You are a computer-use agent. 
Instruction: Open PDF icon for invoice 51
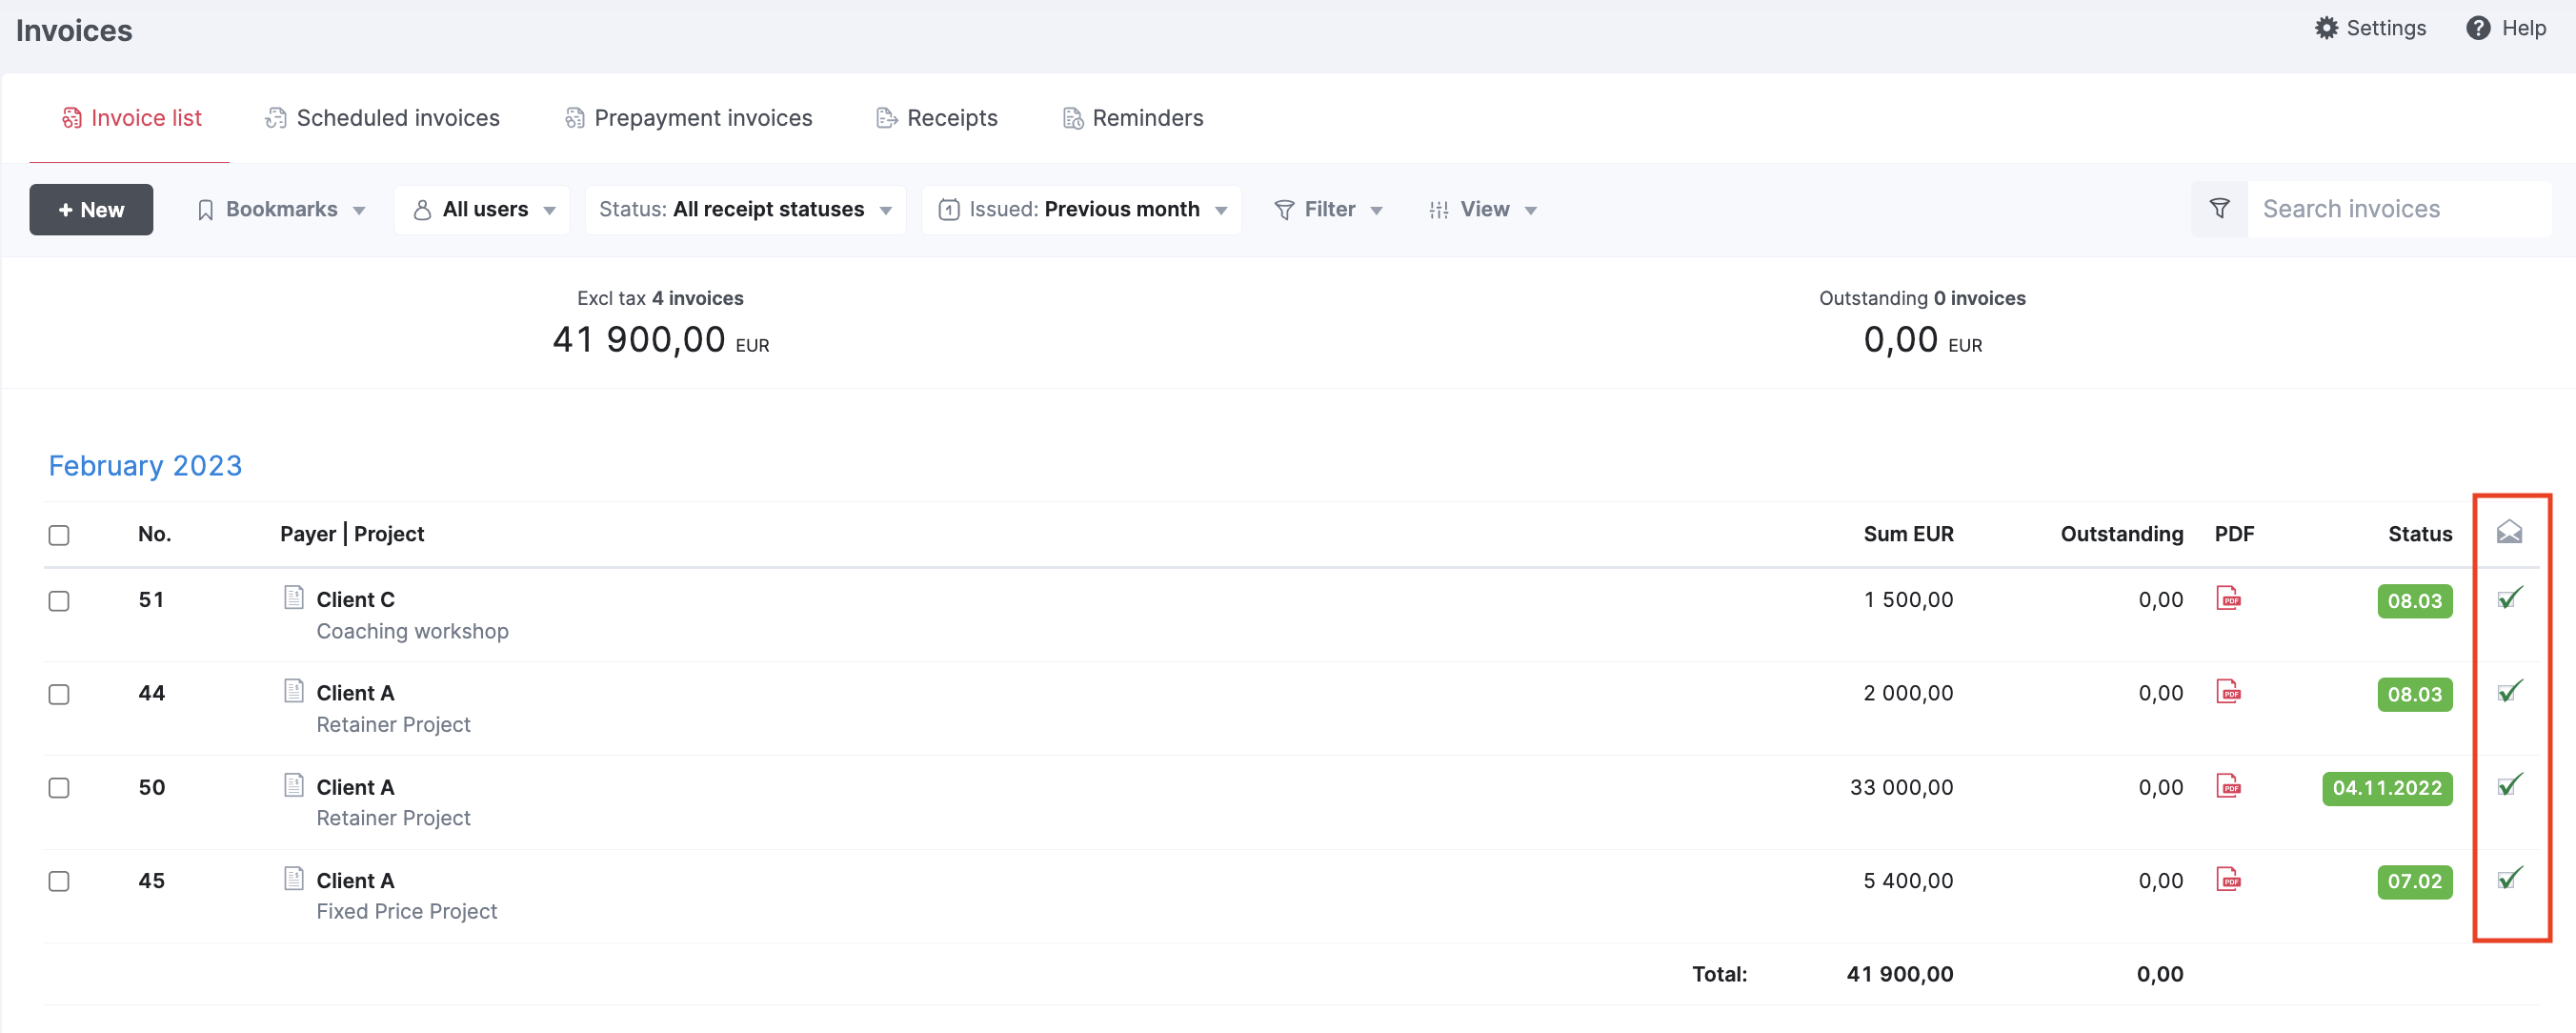pos(2228,598)
